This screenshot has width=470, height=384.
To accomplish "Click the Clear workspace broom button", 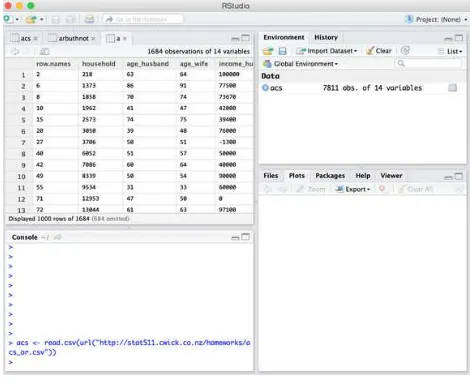I will coord(379,51).
